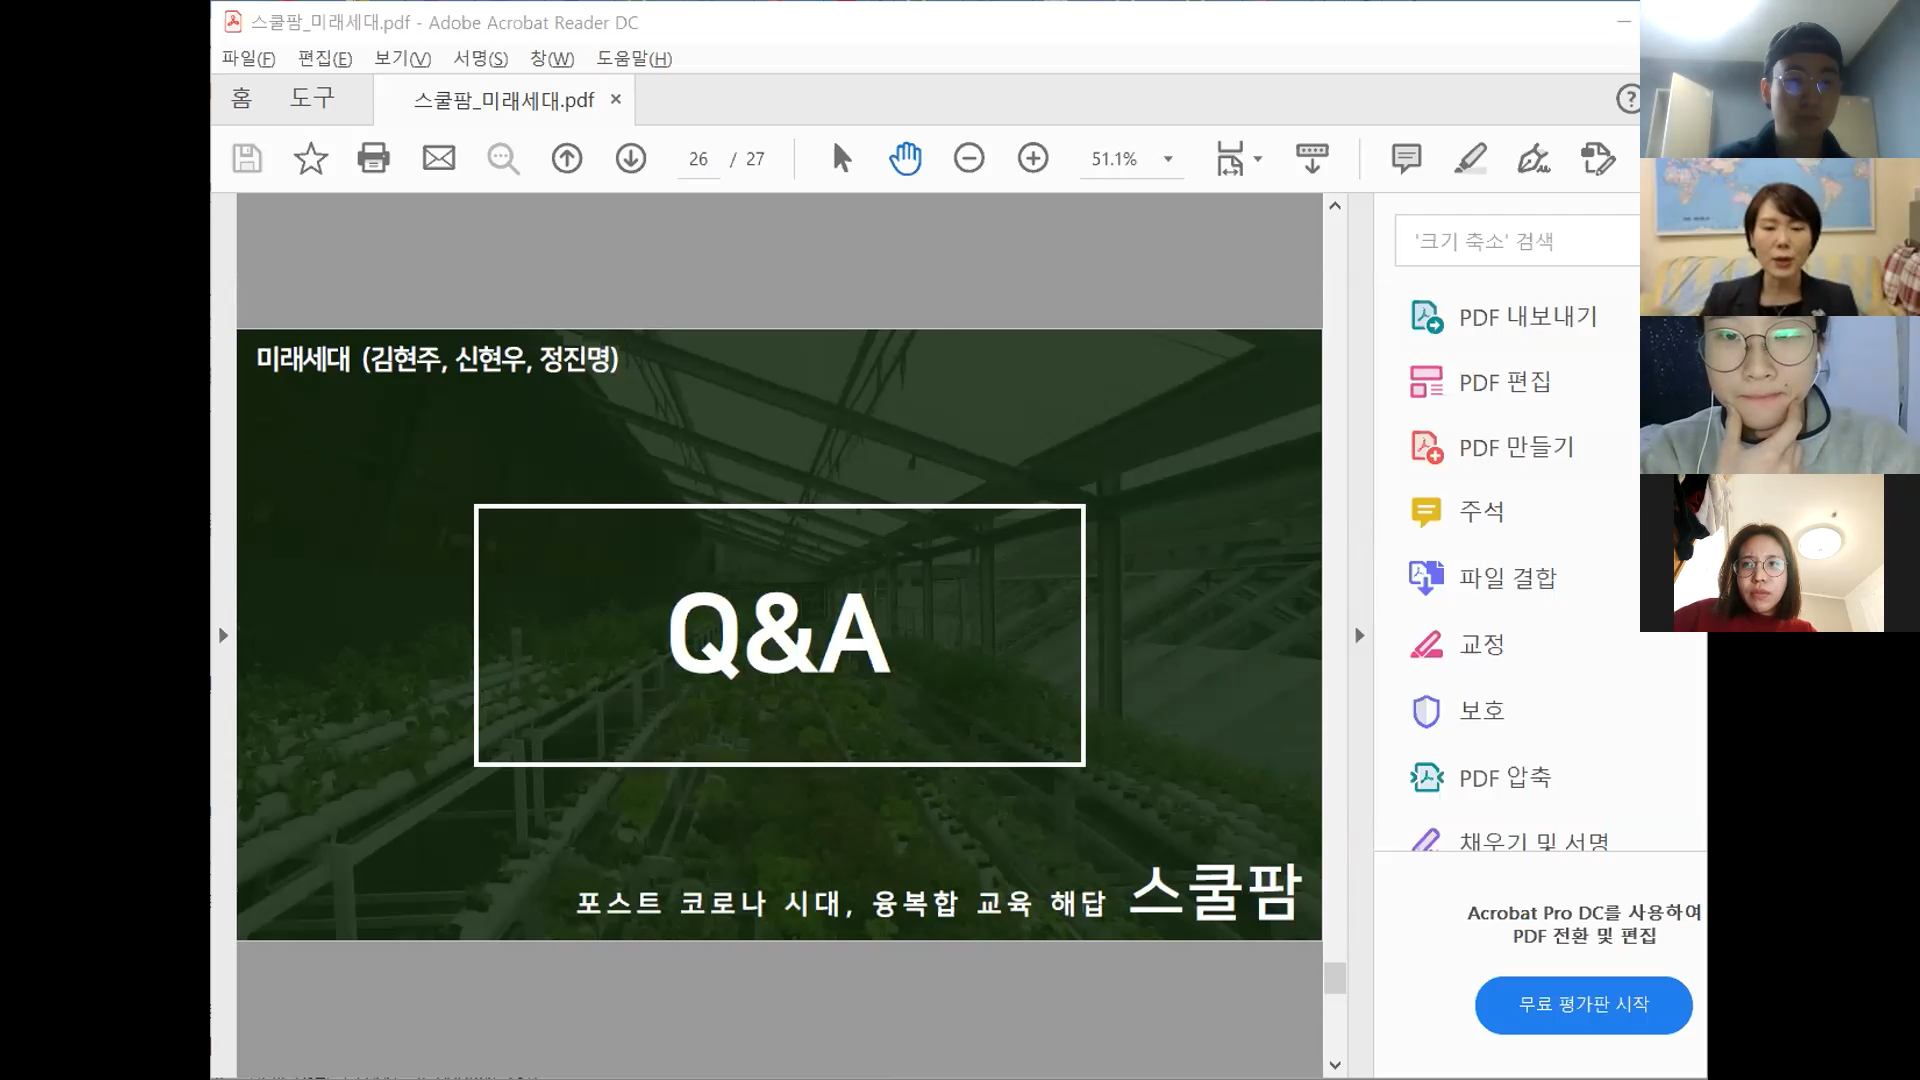The image size is (1920, 1080).
Task: Click the 채우기 및 서명 label
Action: click(1534, 841)
